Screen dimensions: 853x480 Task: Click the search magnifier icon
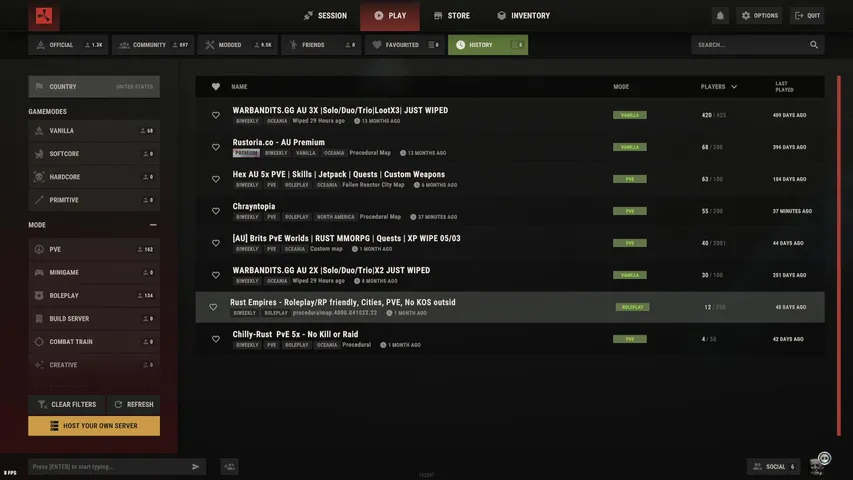click(x=814, y=45)
